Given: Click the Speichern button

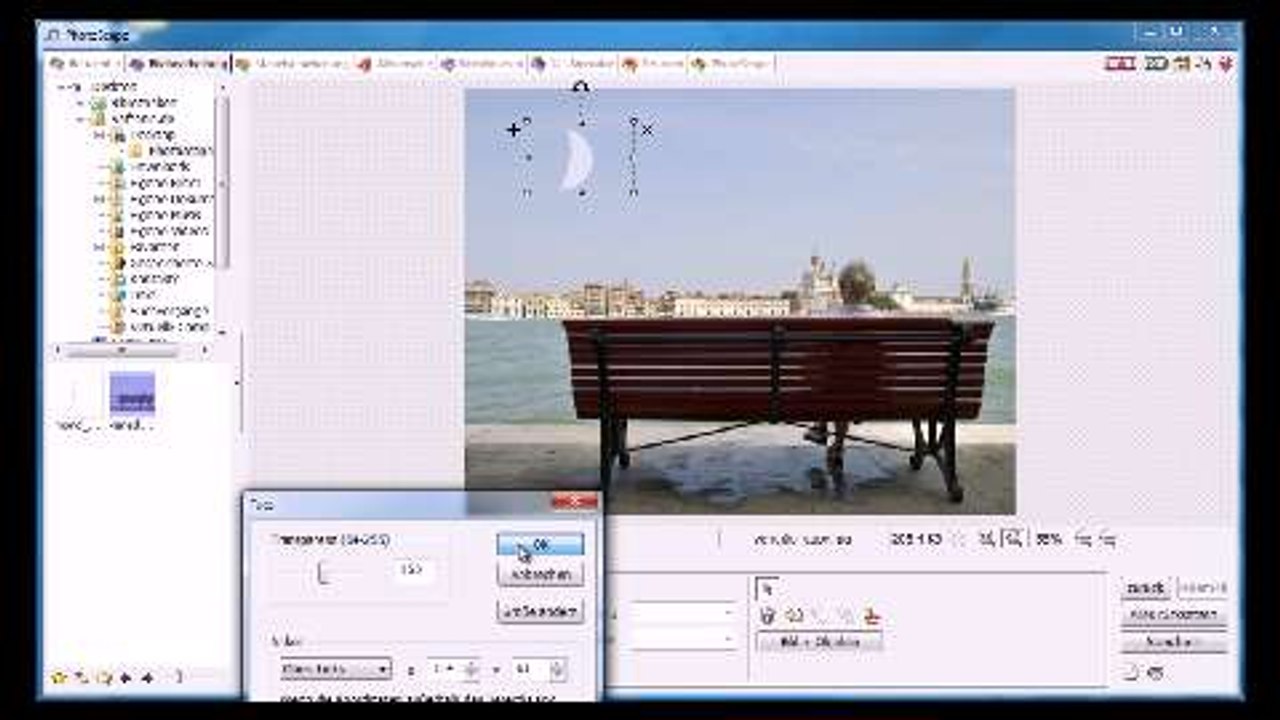Looking at the screenshot, I should click(1174, 642).
